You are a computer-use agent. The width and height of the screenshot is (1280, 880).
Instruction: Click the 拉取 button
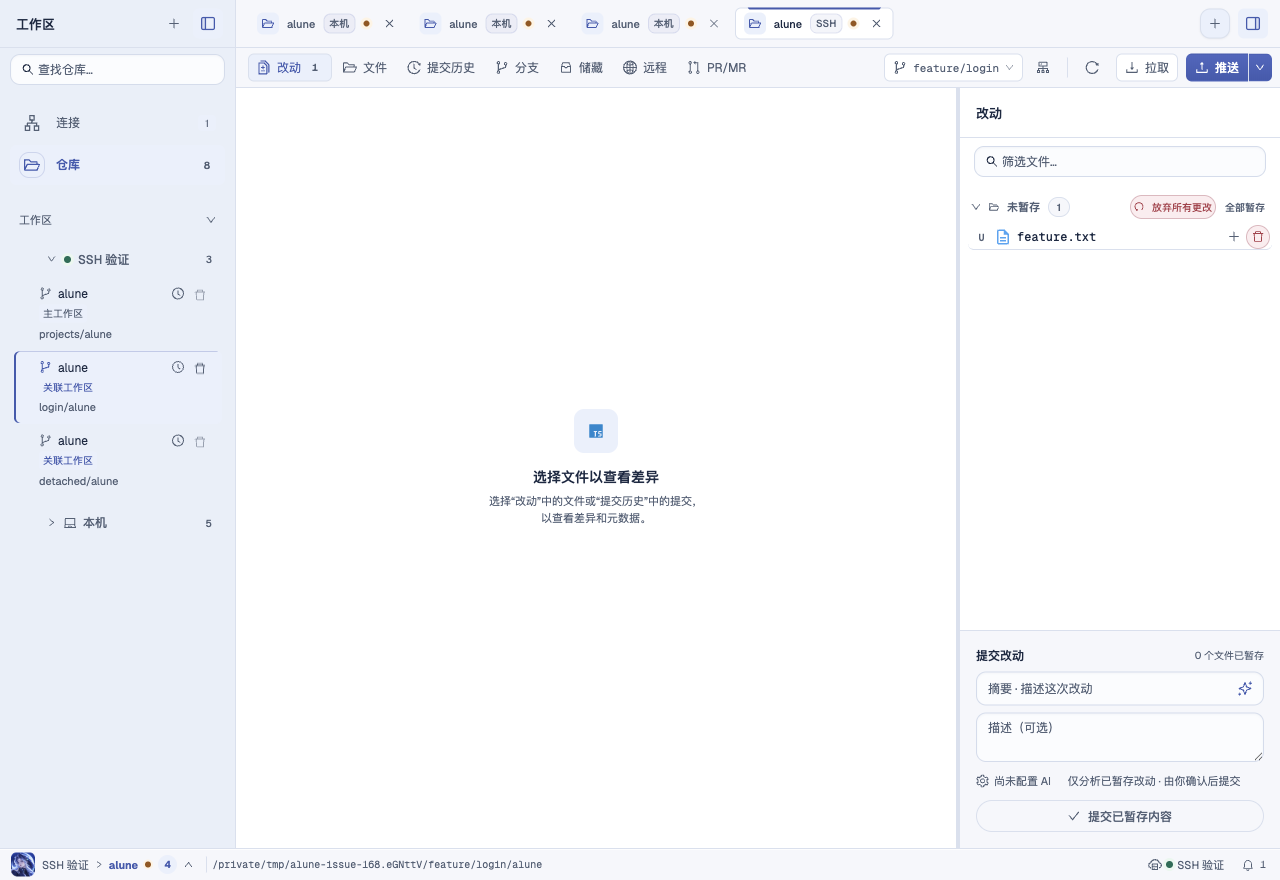tap(1147, 68)
